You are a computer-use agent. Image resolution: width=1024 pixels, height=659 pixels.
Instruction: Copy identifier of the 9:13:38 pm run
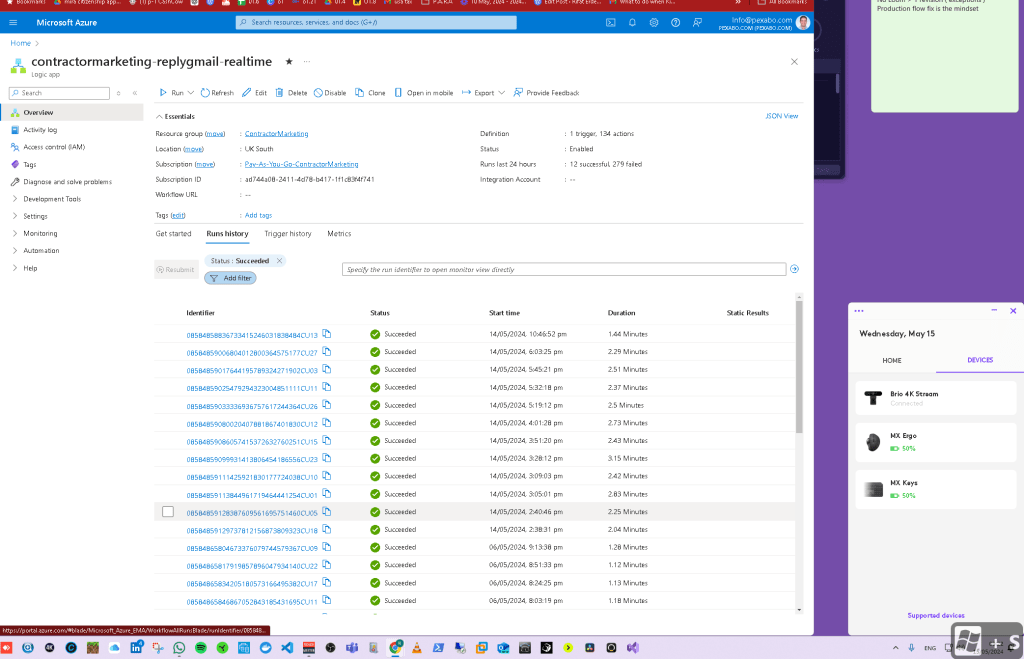coord(327,547)
